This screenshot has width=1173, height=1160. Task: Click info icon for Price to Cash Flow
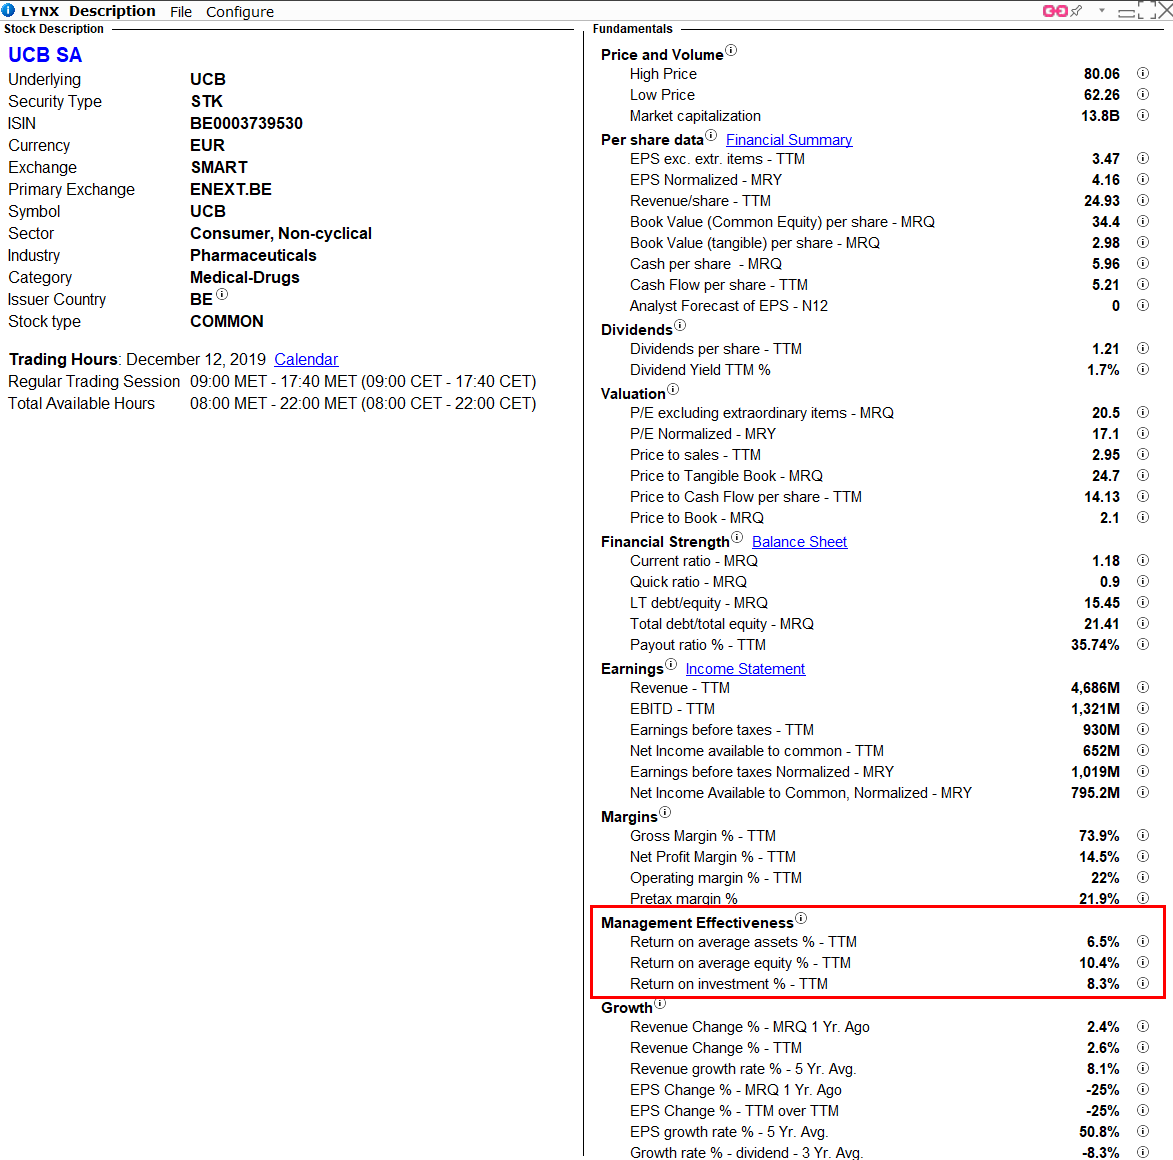1142,496
